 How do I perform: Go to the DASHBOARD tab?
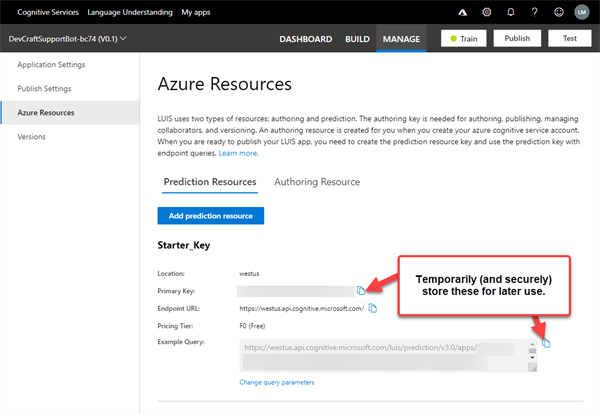pos(305,39)
